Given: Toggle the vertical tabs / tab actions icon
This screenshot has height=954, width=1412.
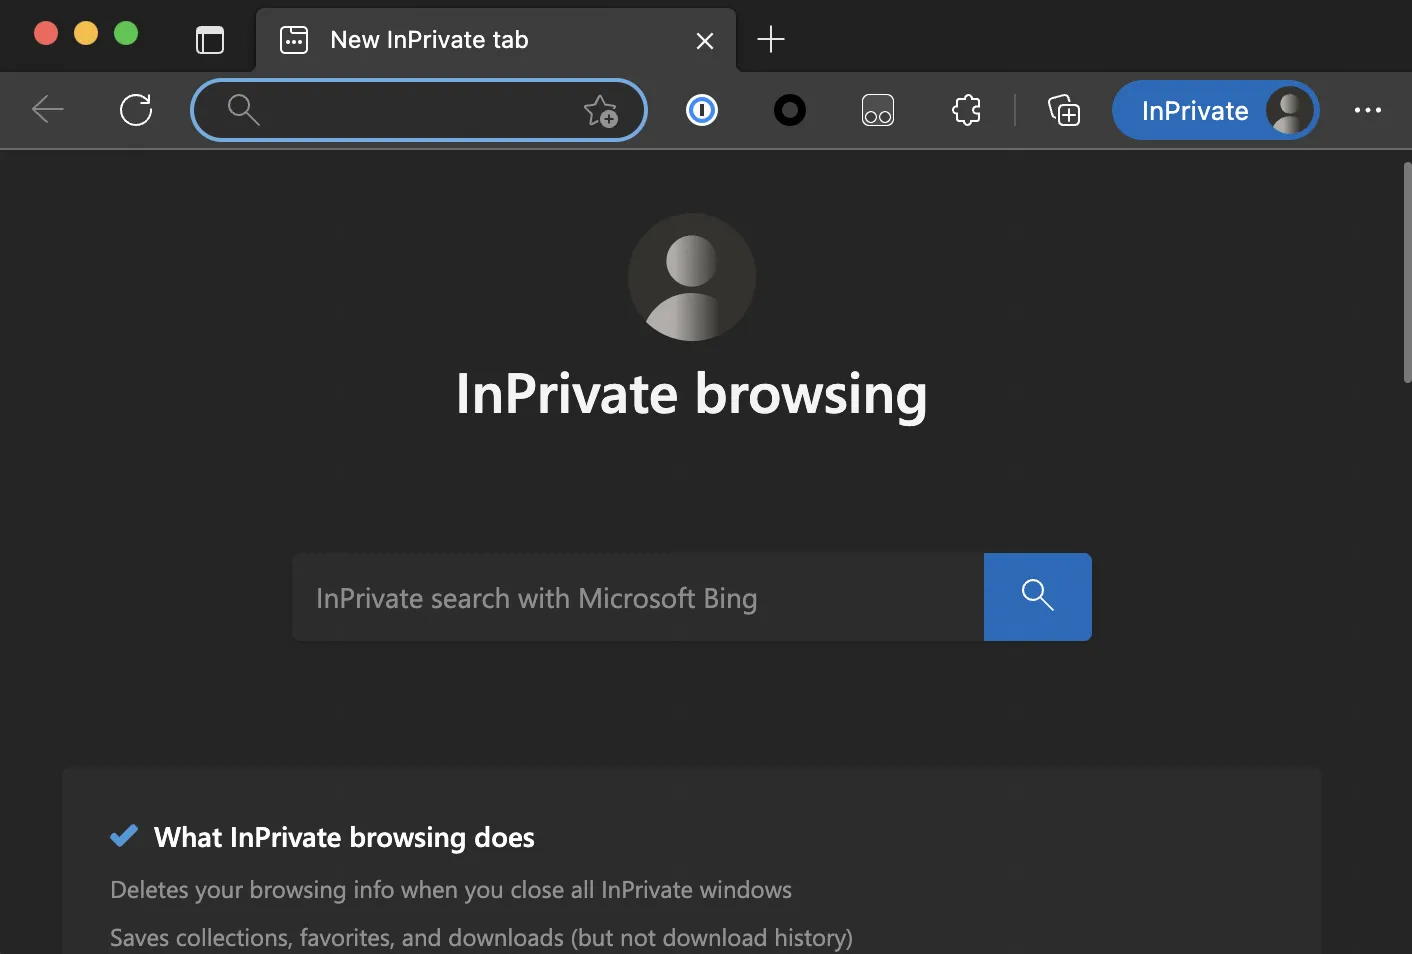Looking at the screenshot, I should 210,40.
